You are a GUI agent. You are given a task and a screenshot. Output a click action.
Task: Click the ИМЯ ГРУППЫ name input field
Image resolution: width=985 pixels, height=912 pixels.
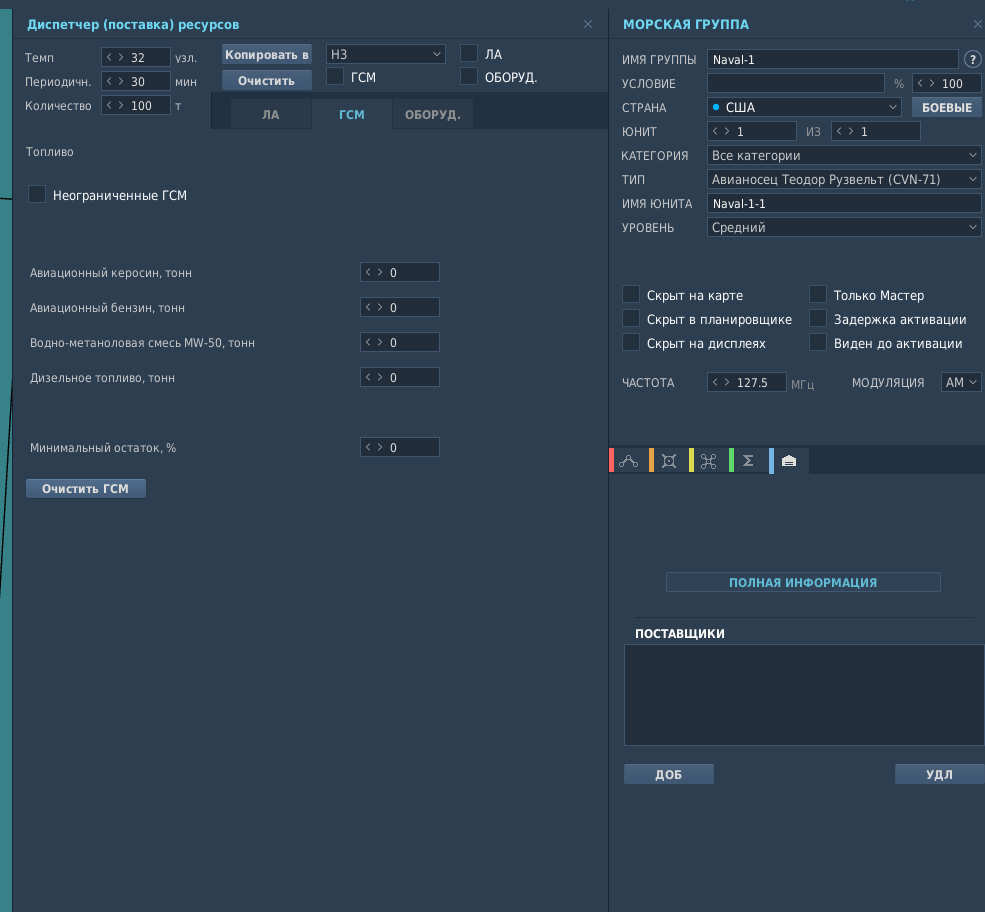pyautogui.click(x=832, y=60)
